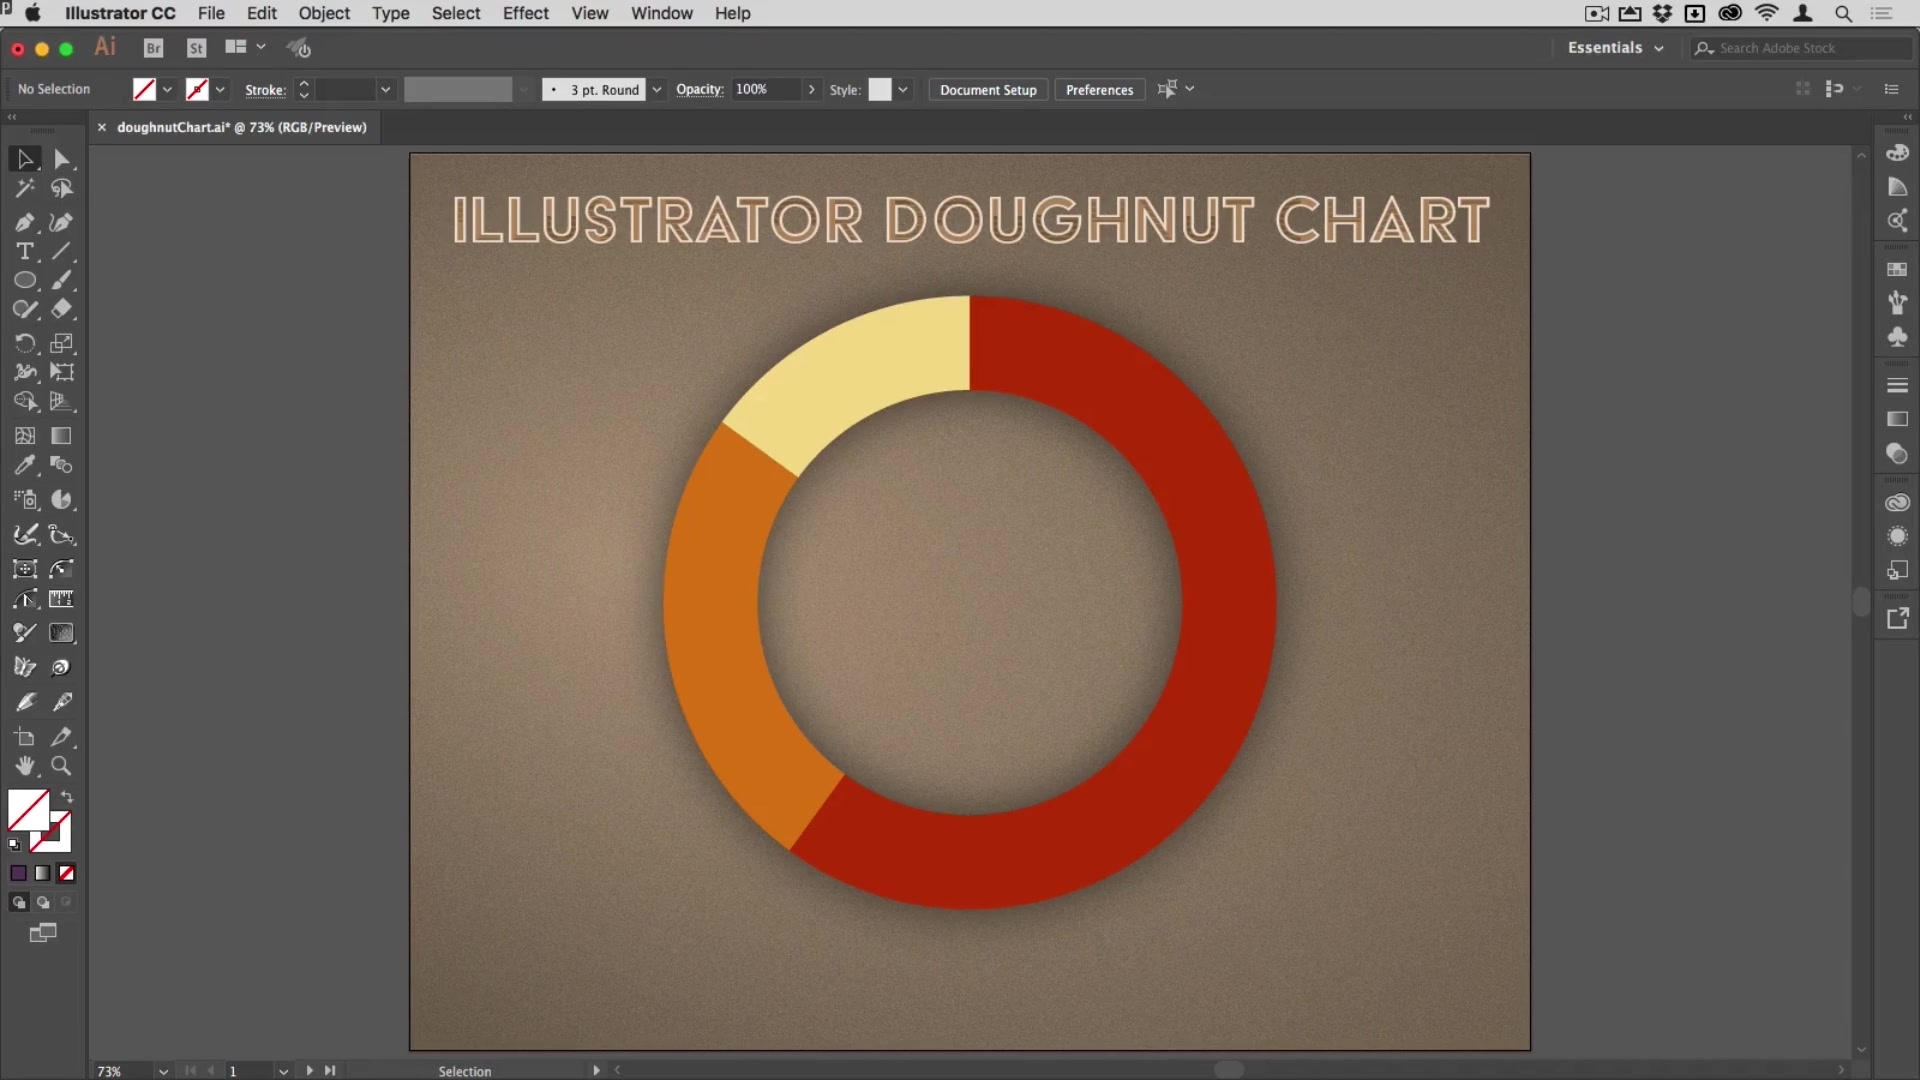Select the Curvature tool
The width and height of the screenshot is (1920, 1080).
[62, 222]
